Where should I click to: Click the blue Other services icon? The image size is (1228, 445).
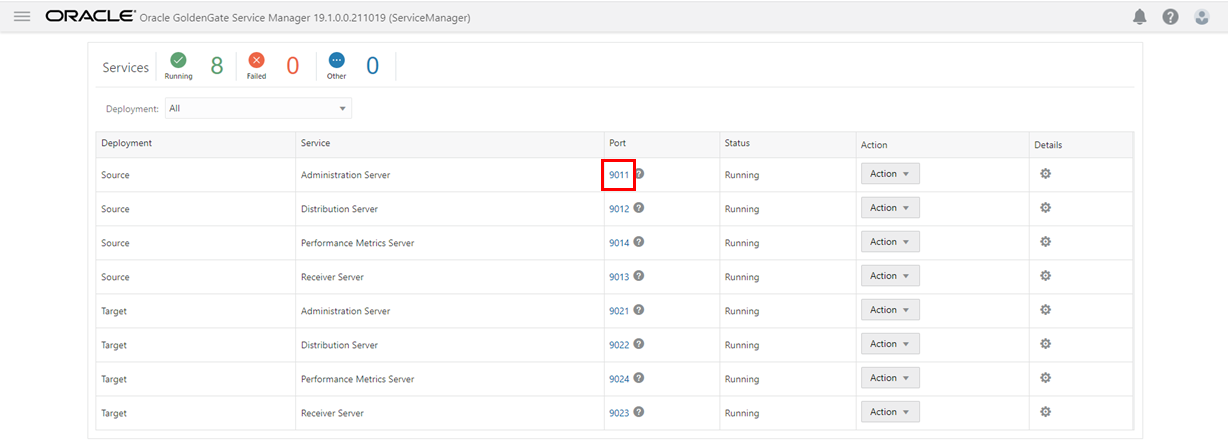tap(336, 61)
